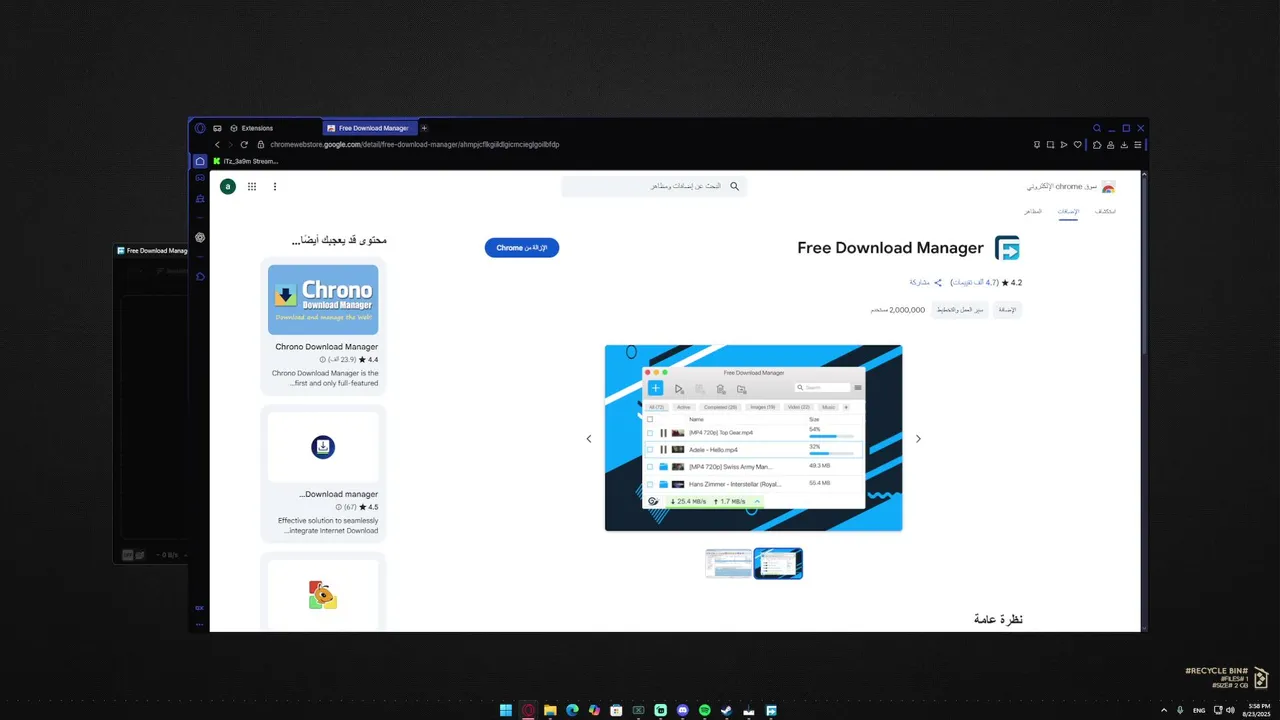Click the search magnifier in store search box
The height and width of the screenshot is (720, 1280).
pyautogui.click(x=735, y=186)
